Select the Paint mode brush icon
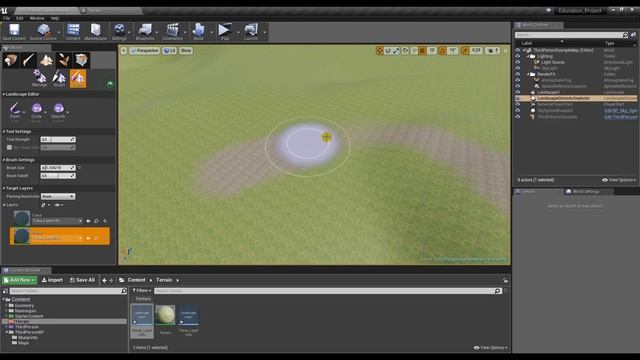This screenshot has height=360, width=640. 28,60
